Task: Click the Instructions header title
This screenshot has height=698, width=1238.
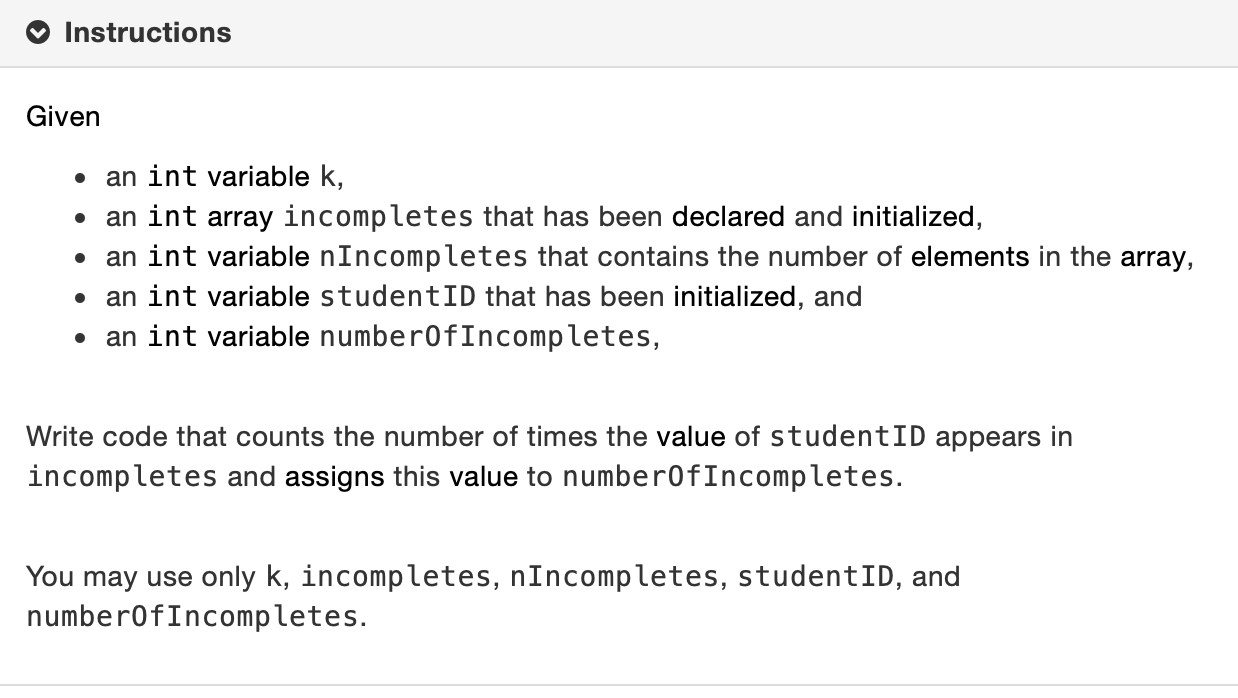Action: (147, 33)
